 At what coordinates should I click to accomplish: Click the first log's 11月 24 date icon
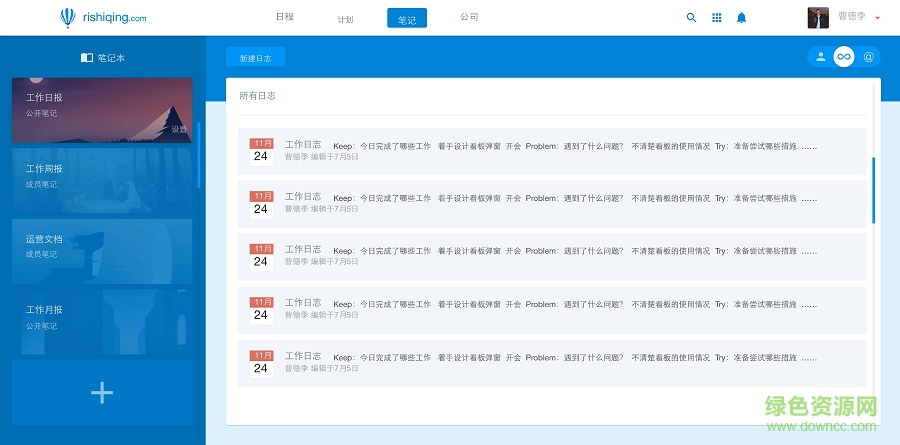point(260,150)
